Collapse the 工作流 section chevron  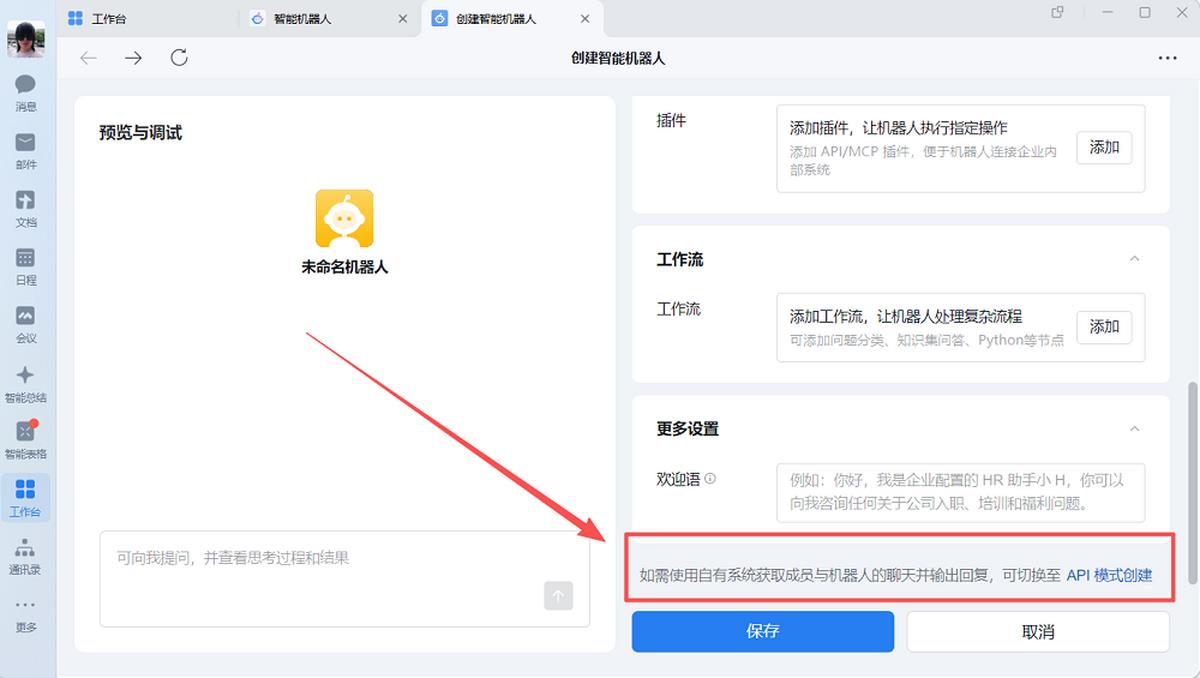[x=1134, y=259]
